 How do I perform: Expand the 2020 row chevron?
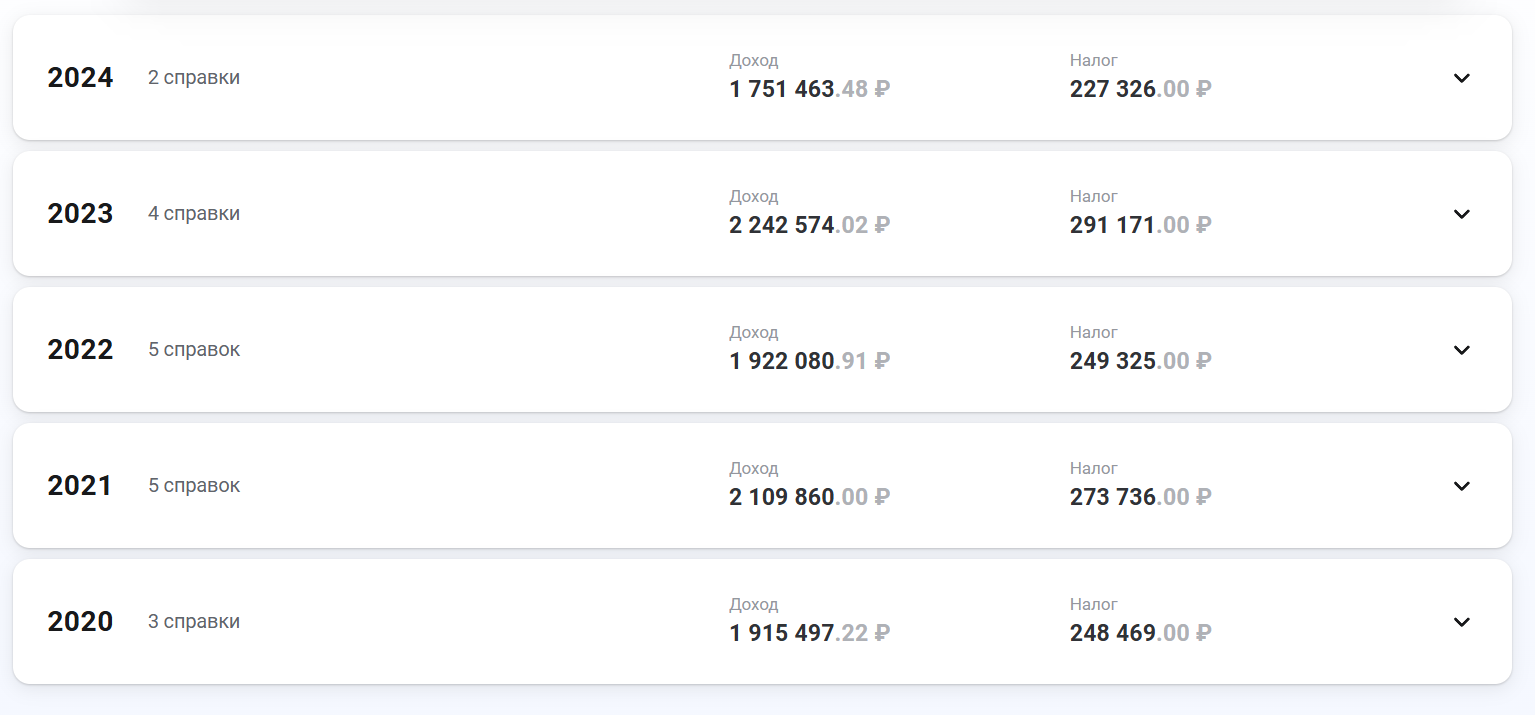[x=1461, y=622]
